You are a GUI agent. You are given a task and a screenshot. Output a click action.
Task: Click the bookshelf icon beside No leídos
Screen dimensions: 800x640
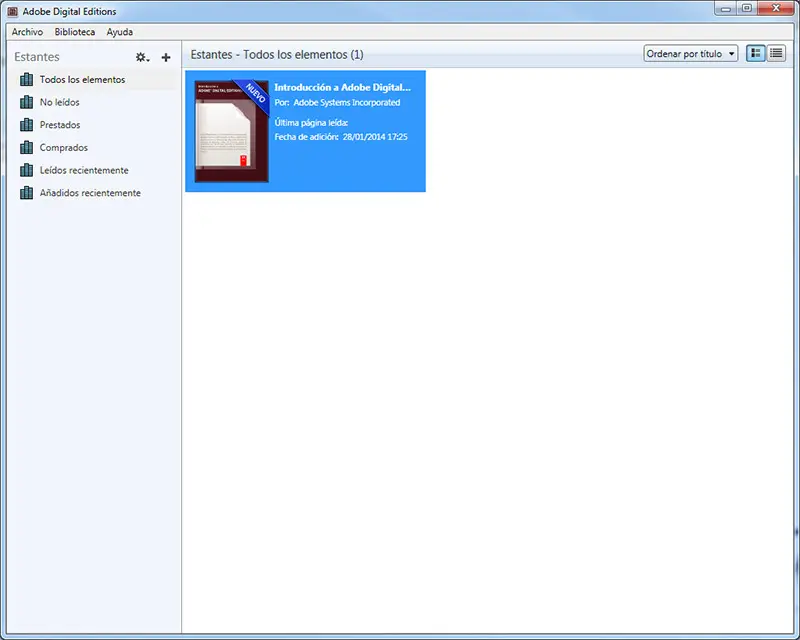pyautogui.click(x=27, y=102)
